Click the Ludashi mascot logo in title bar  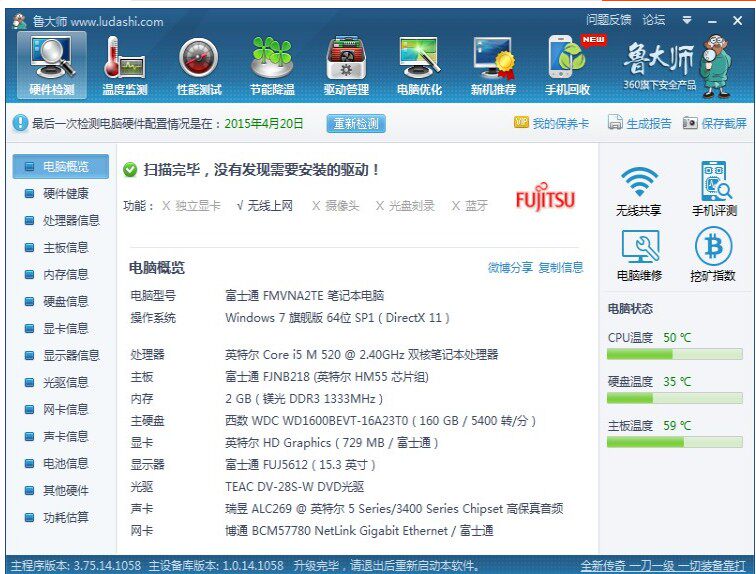20,20
